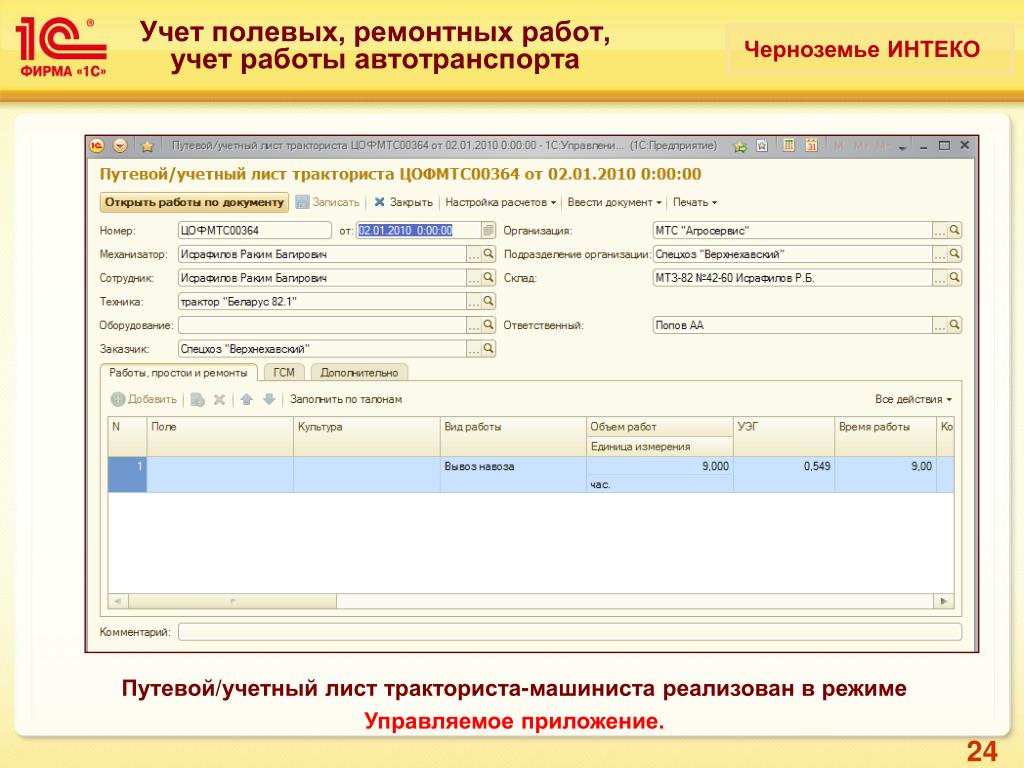
Task: Click the add-to-favorites star icon with green plus
Action: point(740,146)
